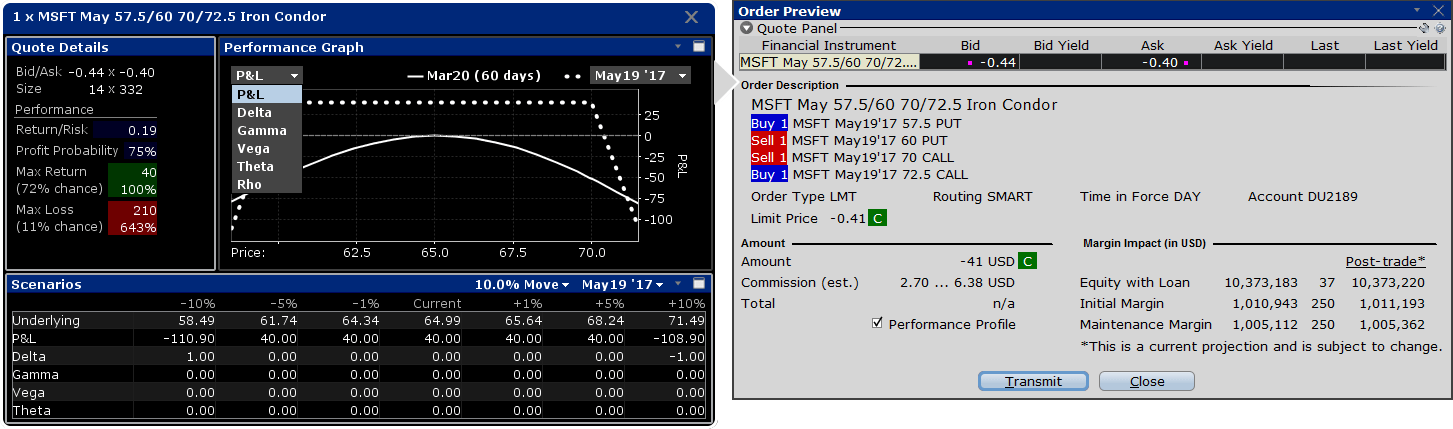The width and height of the screenshot is (1453, 429).
Task: Click the Sell 1 tag for 70 CALL
Action: [770, 157]
